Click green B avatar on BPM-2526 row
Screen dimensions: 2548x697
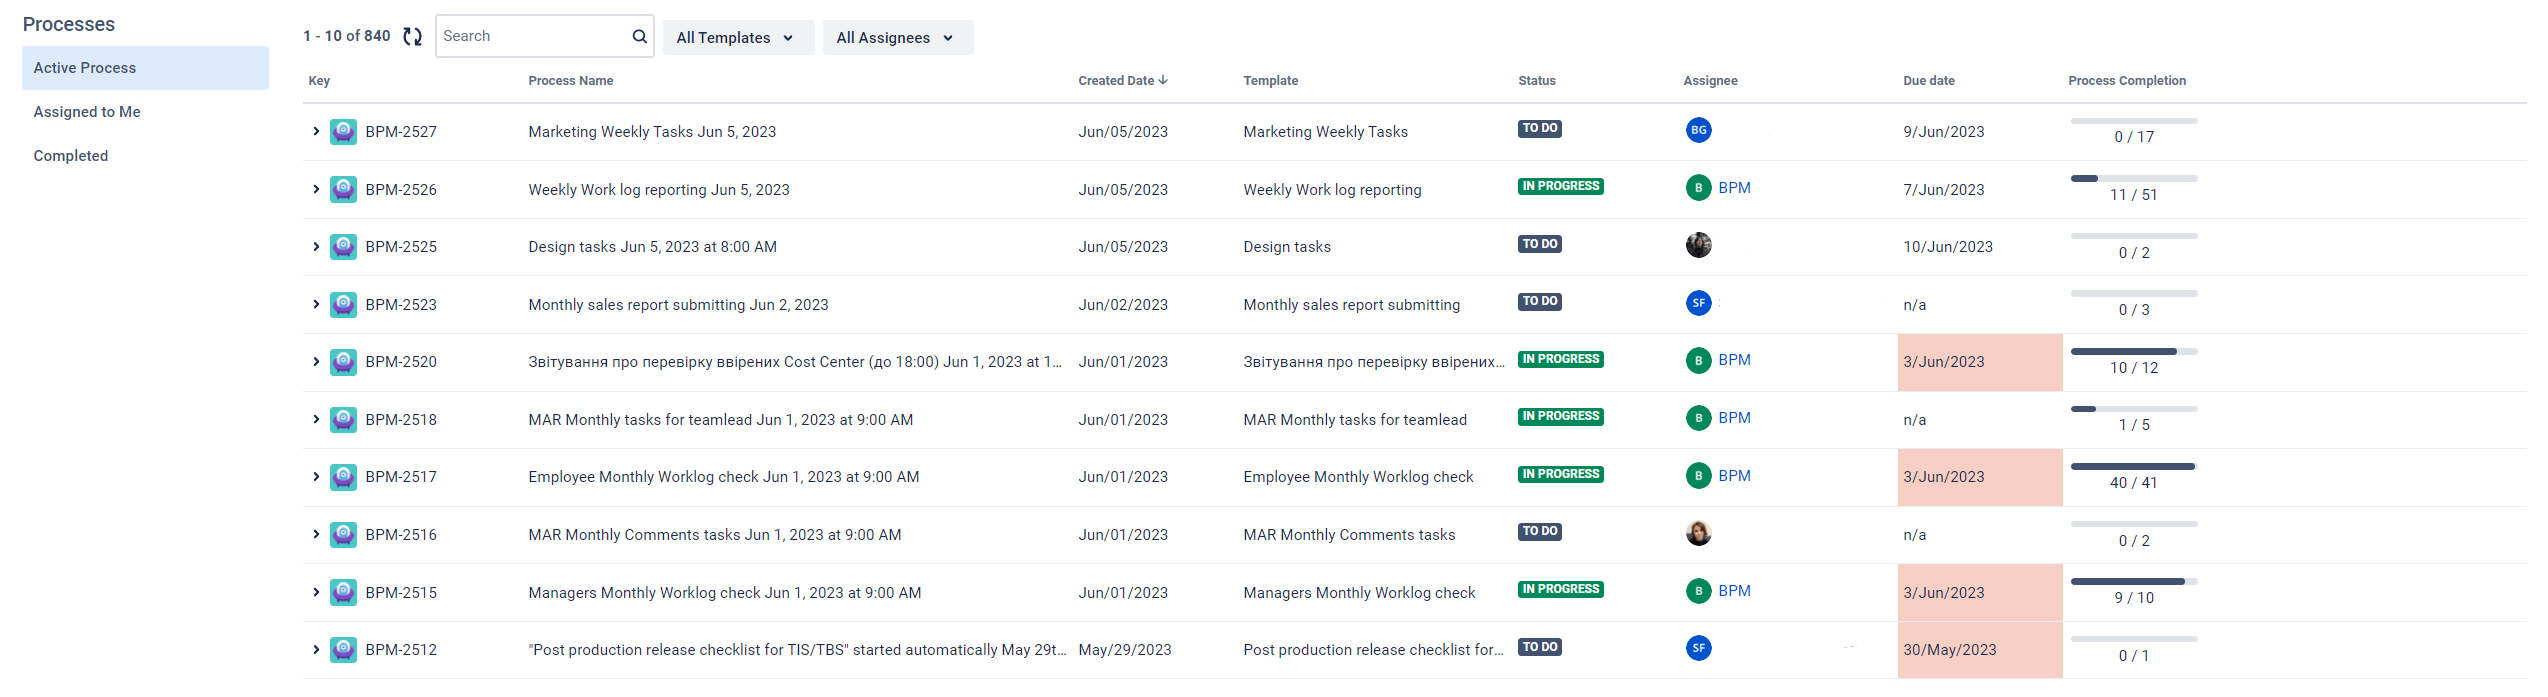pyautogui.click(x=1698, y=188)
